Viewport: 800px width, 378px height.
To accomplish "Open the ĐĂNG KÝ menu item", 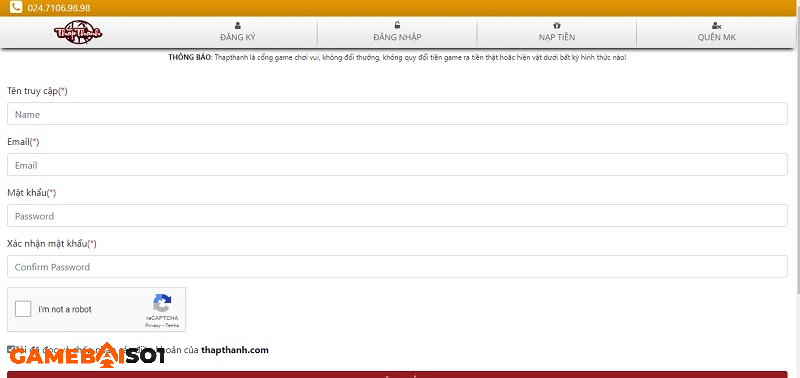I will click(238, 33).
